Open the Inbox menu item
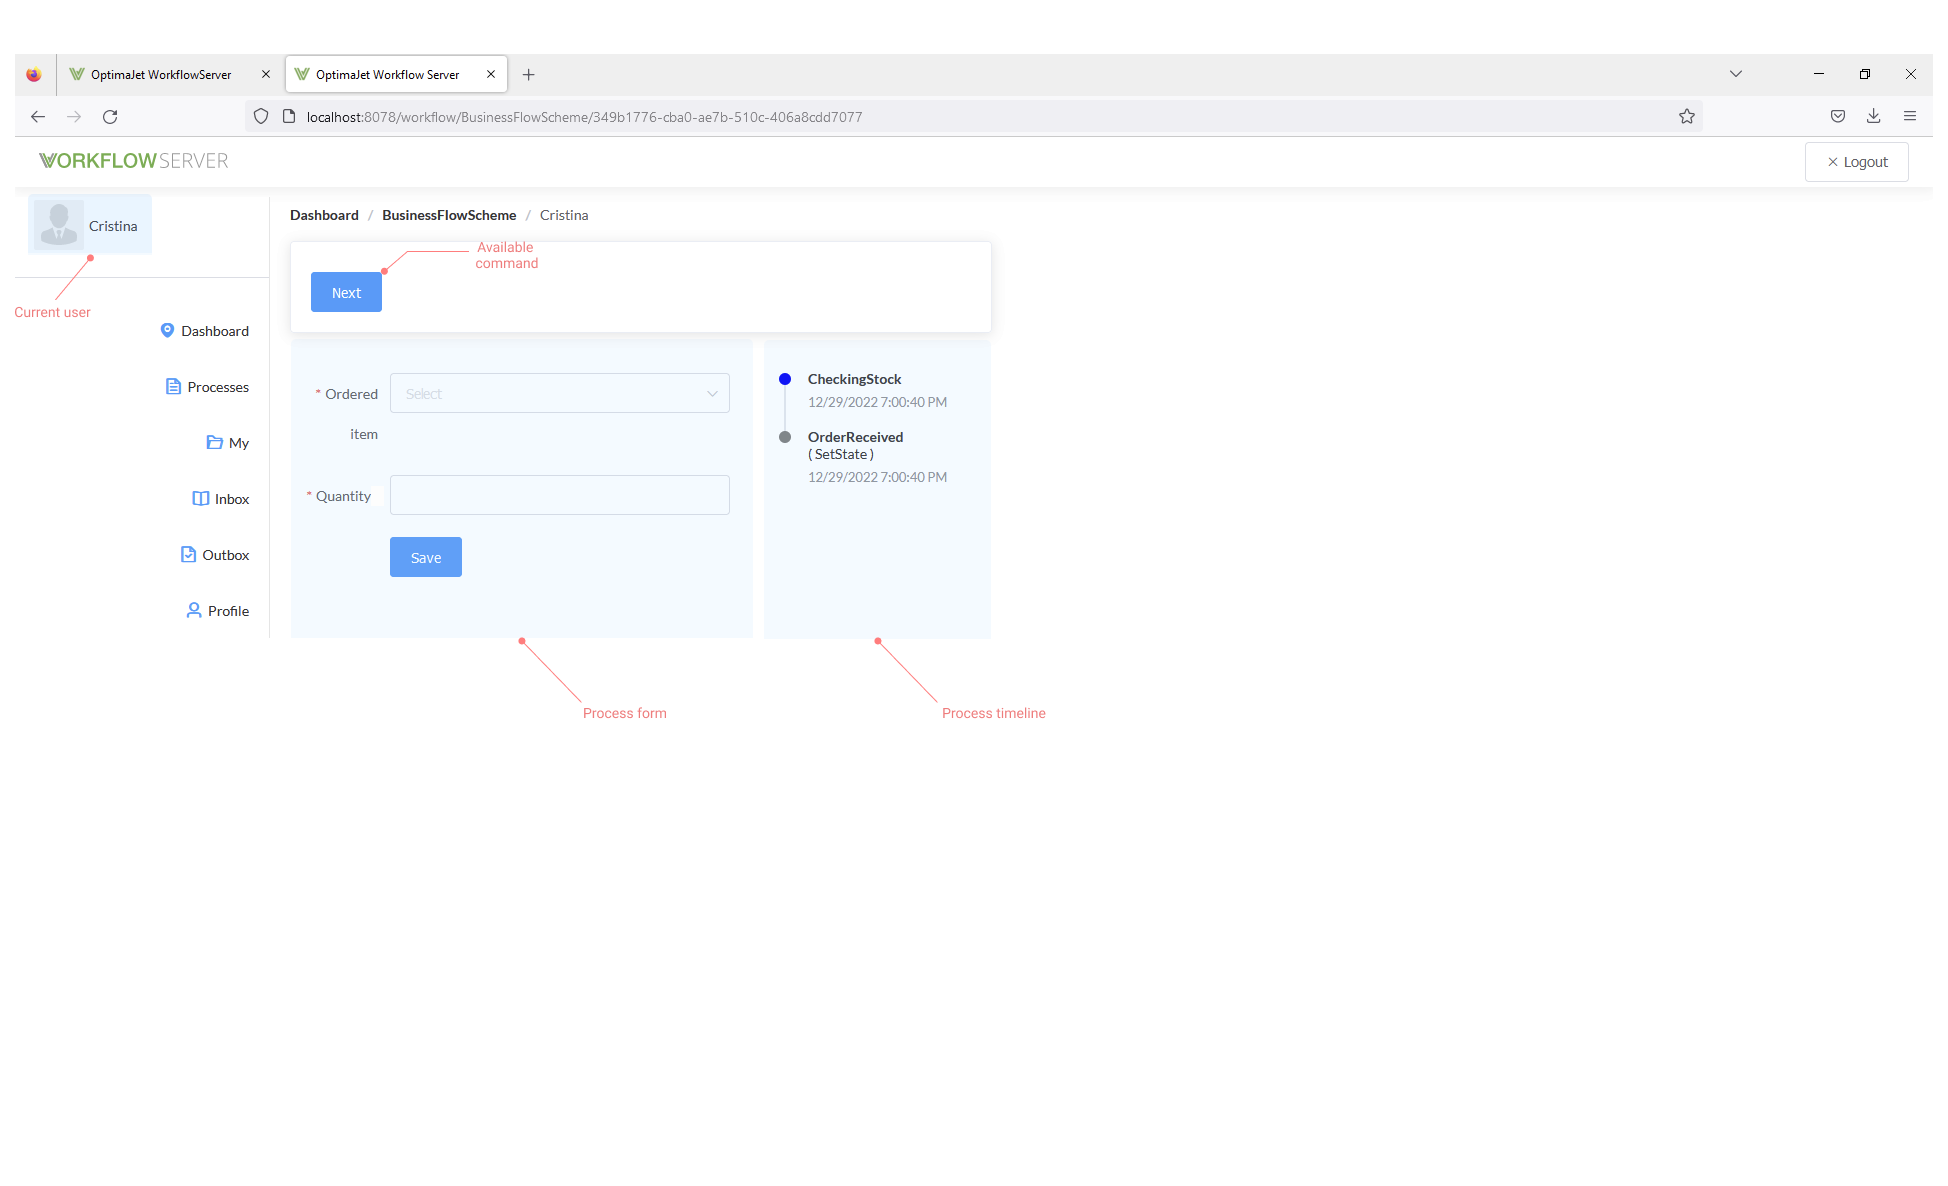 click(221, 499)
